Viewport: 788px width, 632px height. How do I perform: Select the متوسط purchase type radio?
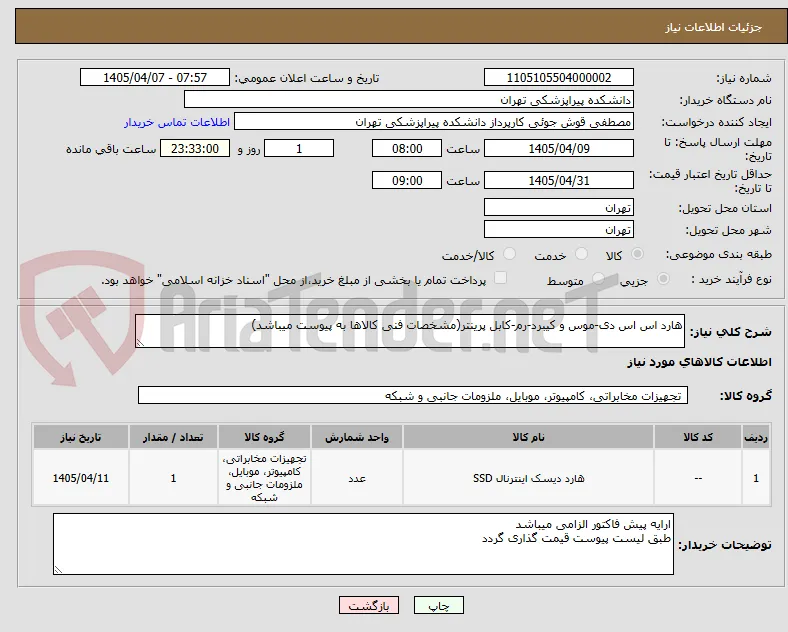[x=598, y=279]
